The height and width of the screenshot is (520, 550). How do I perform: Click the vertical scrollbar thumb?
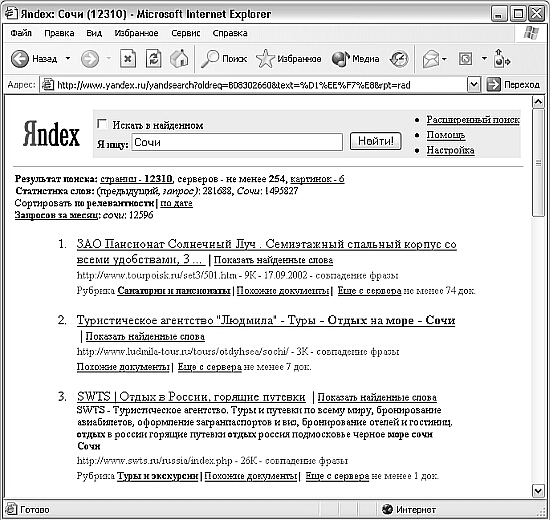point(538,163)
